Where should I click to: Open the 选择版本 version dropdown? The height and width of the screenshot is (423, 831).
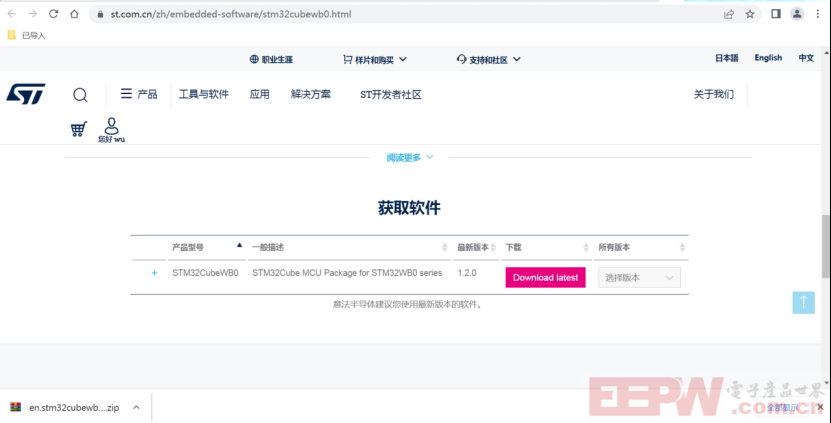coord(640,278)
